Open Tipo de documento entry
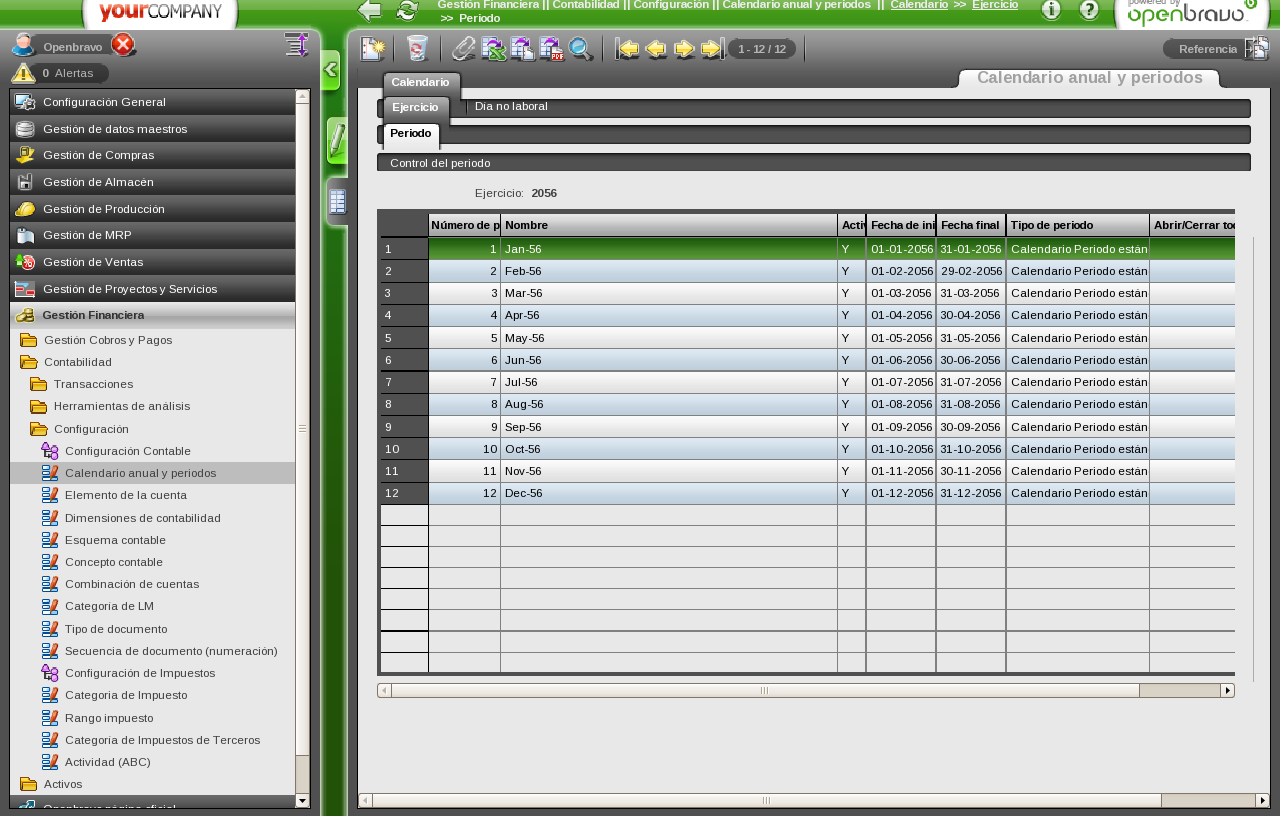The height and width of the screenshot is (816, 1280). (152, 629)
